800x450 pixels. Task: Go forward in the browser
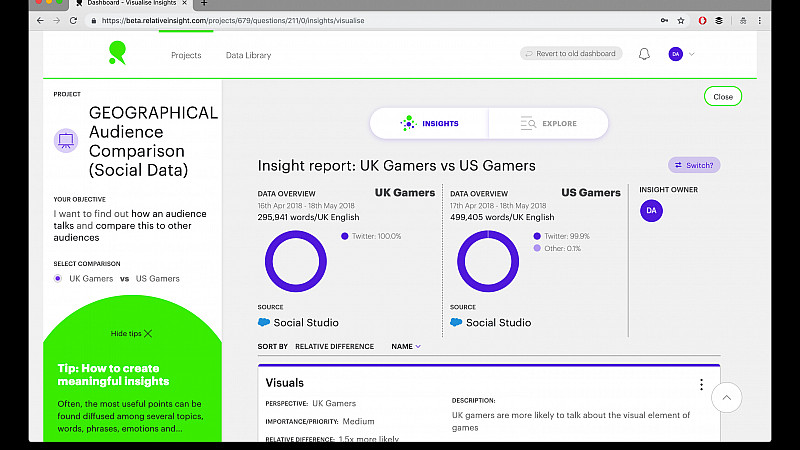tap(57, 20)
